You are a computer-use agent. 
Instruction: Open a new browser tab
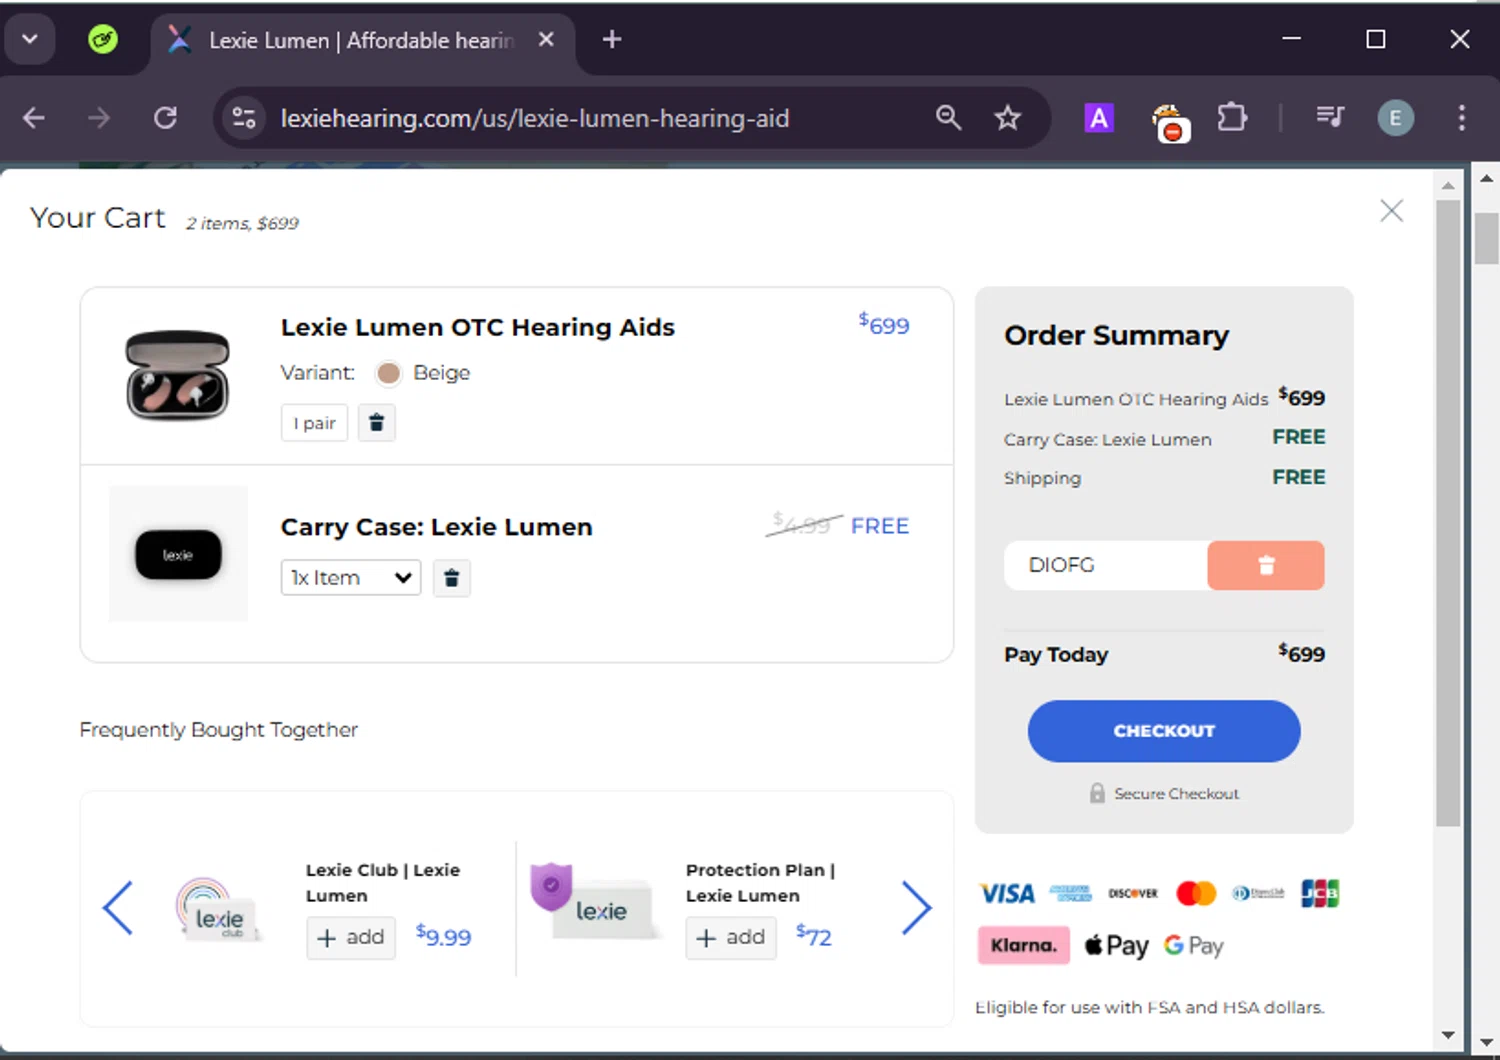point(612,40)
